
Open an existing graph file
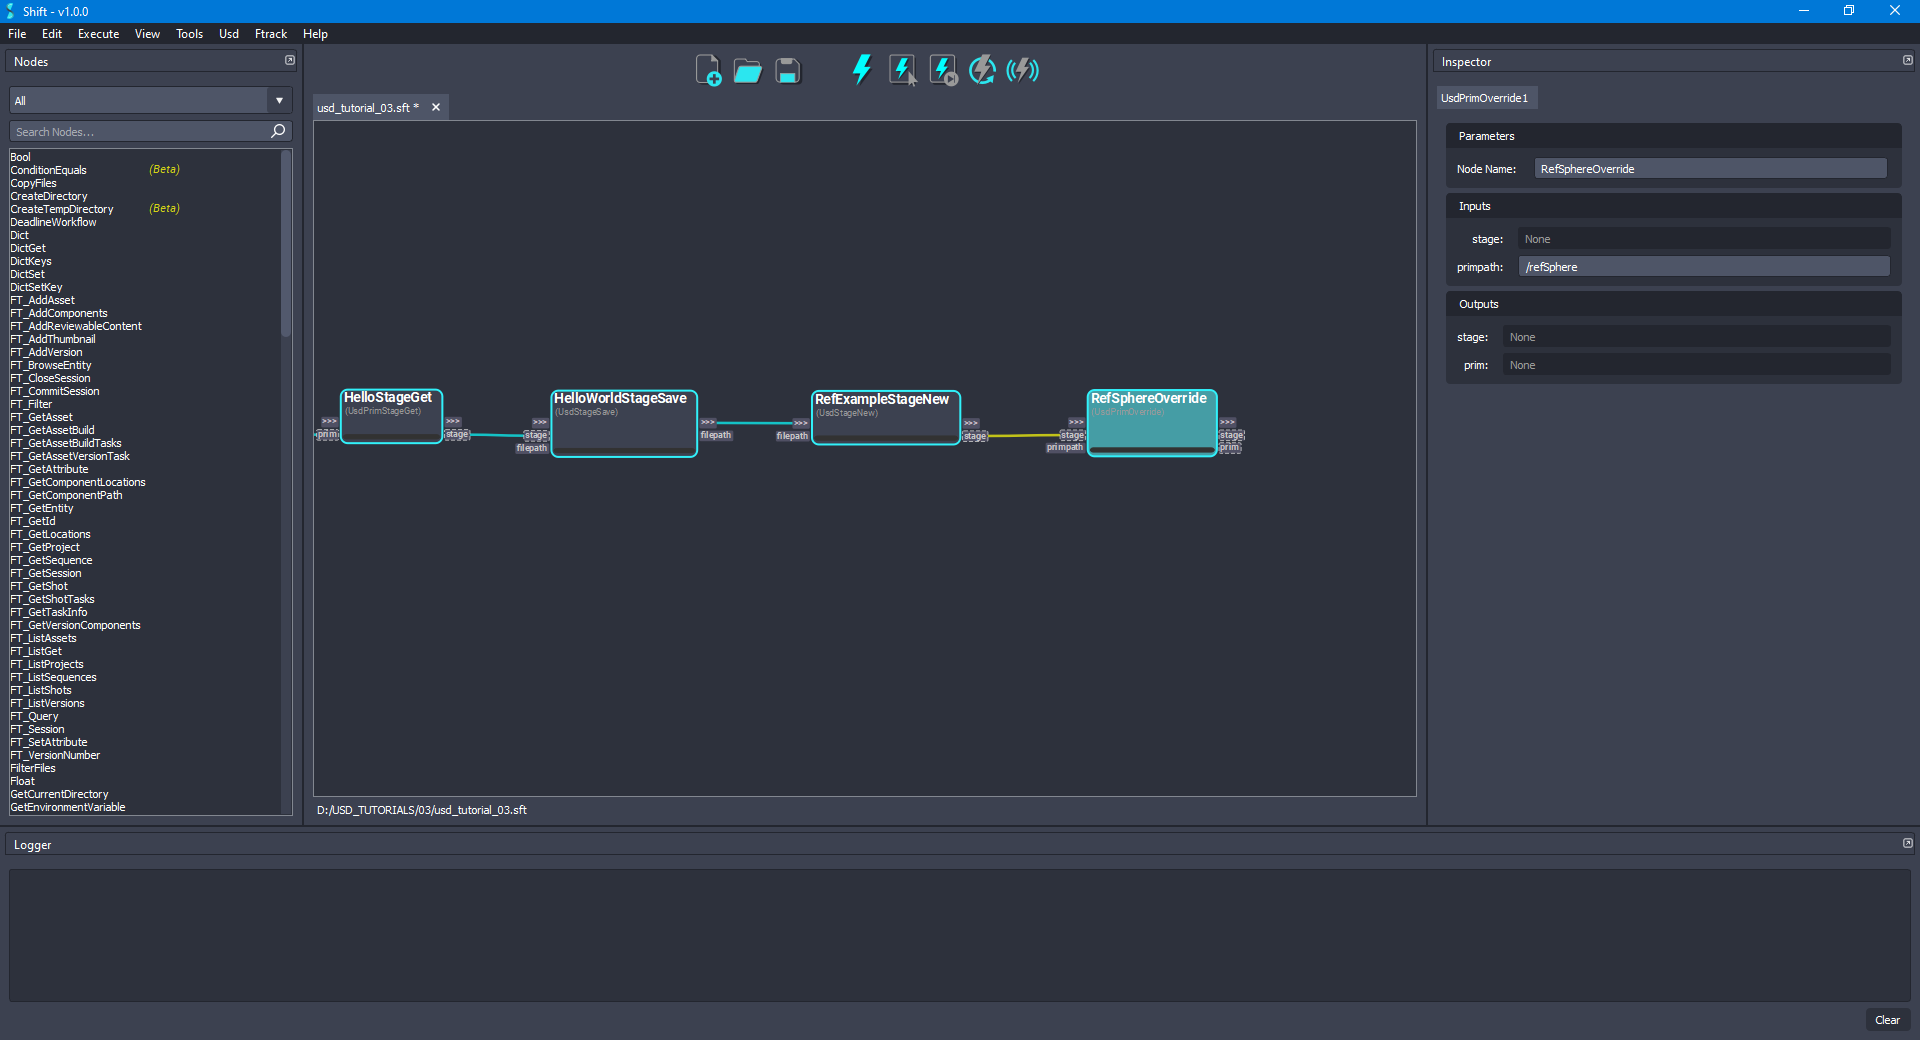click(x=747, y=70)
